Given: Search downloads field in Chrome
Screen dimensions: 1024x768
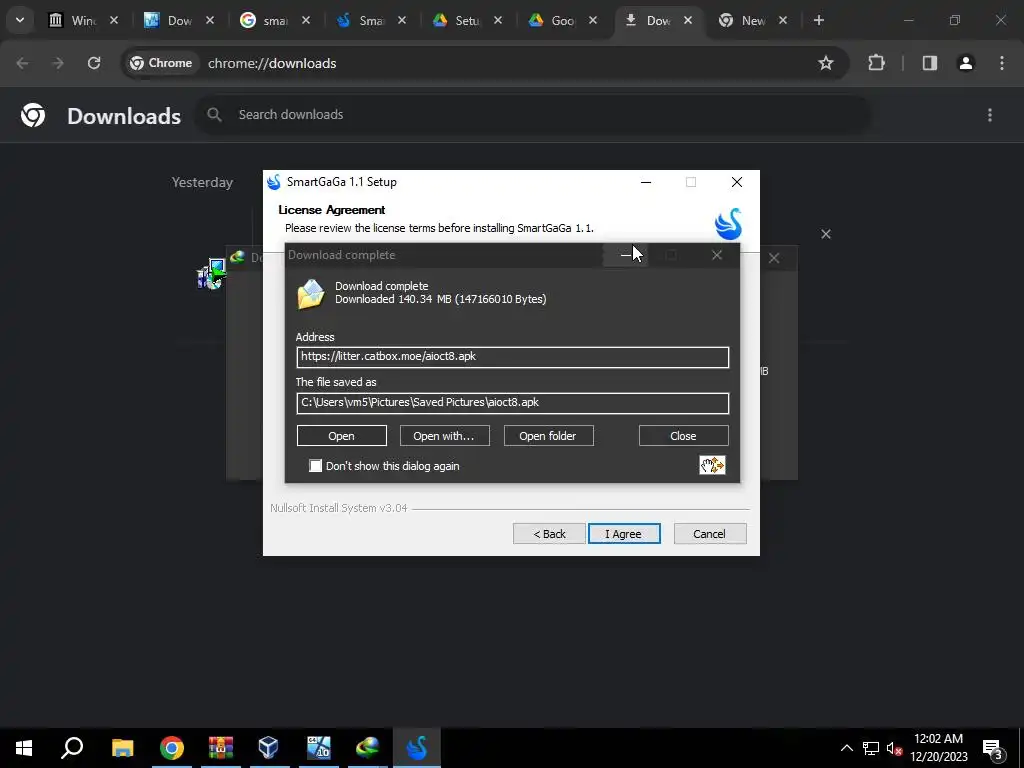Looking at the screenshot, I should pyautogui.click(x=533, y=115).
